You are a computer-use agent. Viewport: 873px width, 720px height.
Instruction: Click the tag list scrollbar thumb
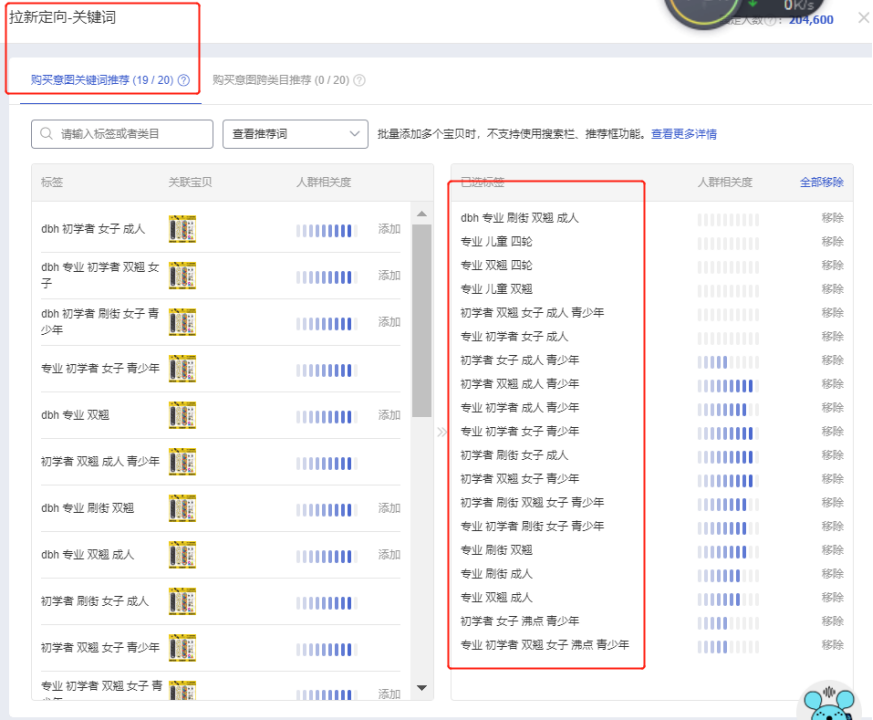(x=422, y=321)
